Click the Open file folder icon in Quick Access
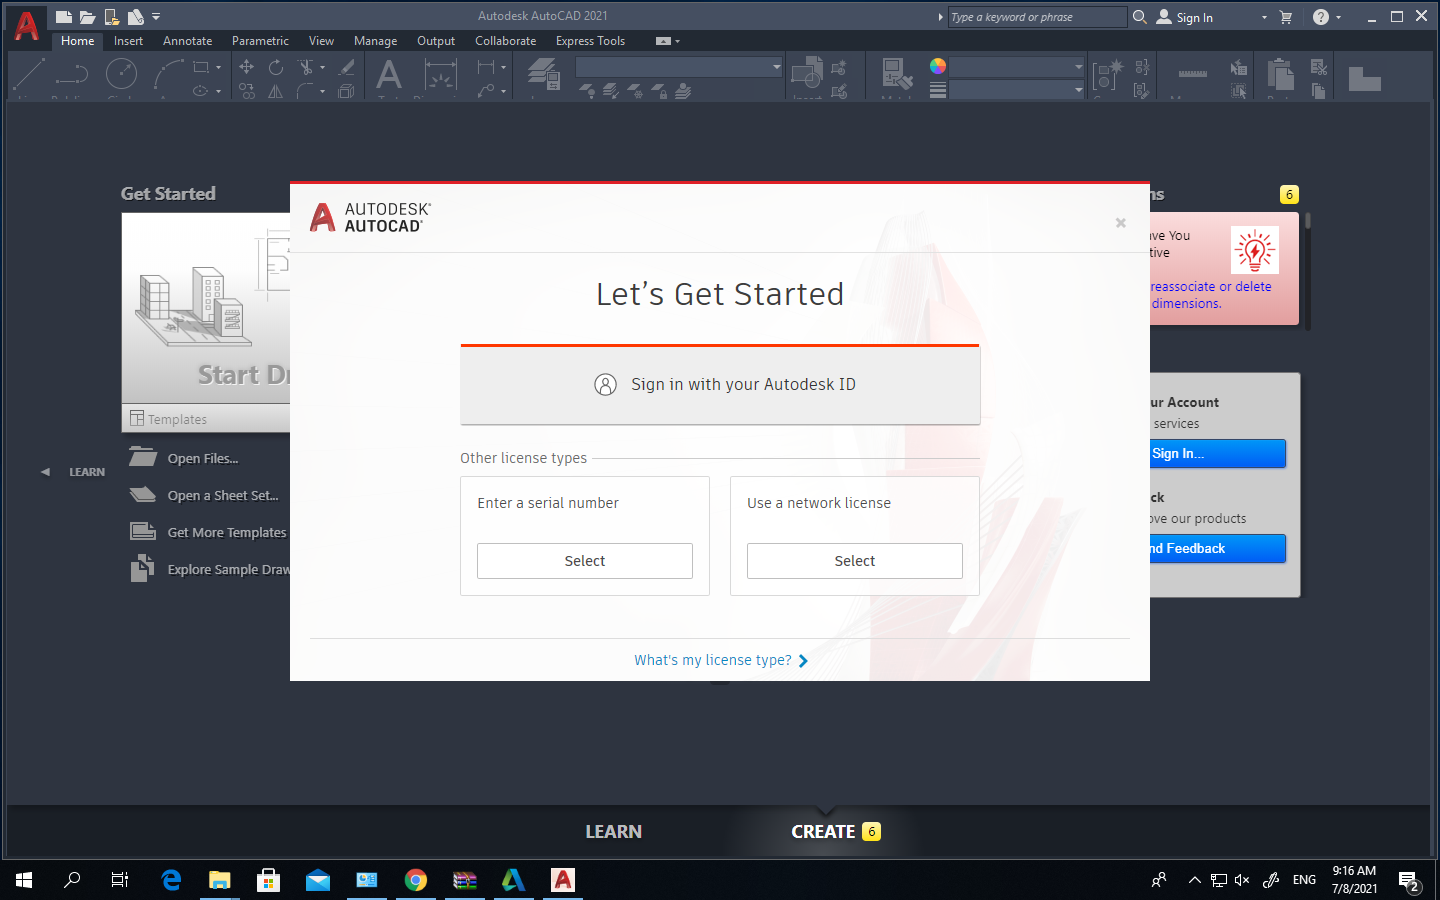 tap(87, 17)
